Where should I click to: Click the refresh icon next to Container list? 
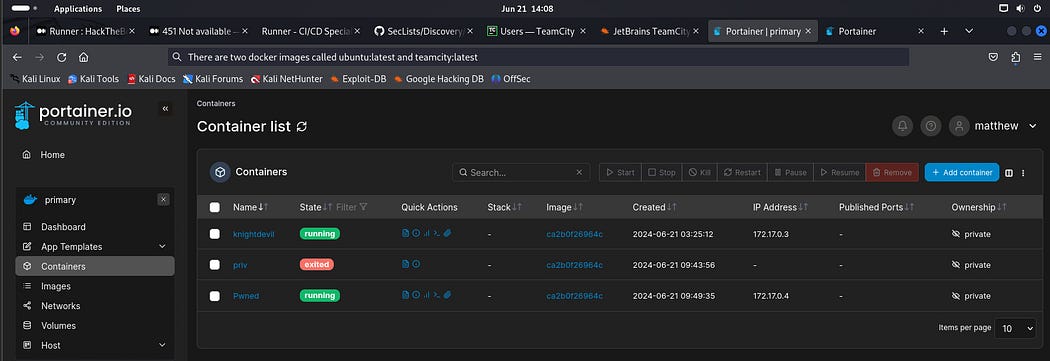[302, 127]
